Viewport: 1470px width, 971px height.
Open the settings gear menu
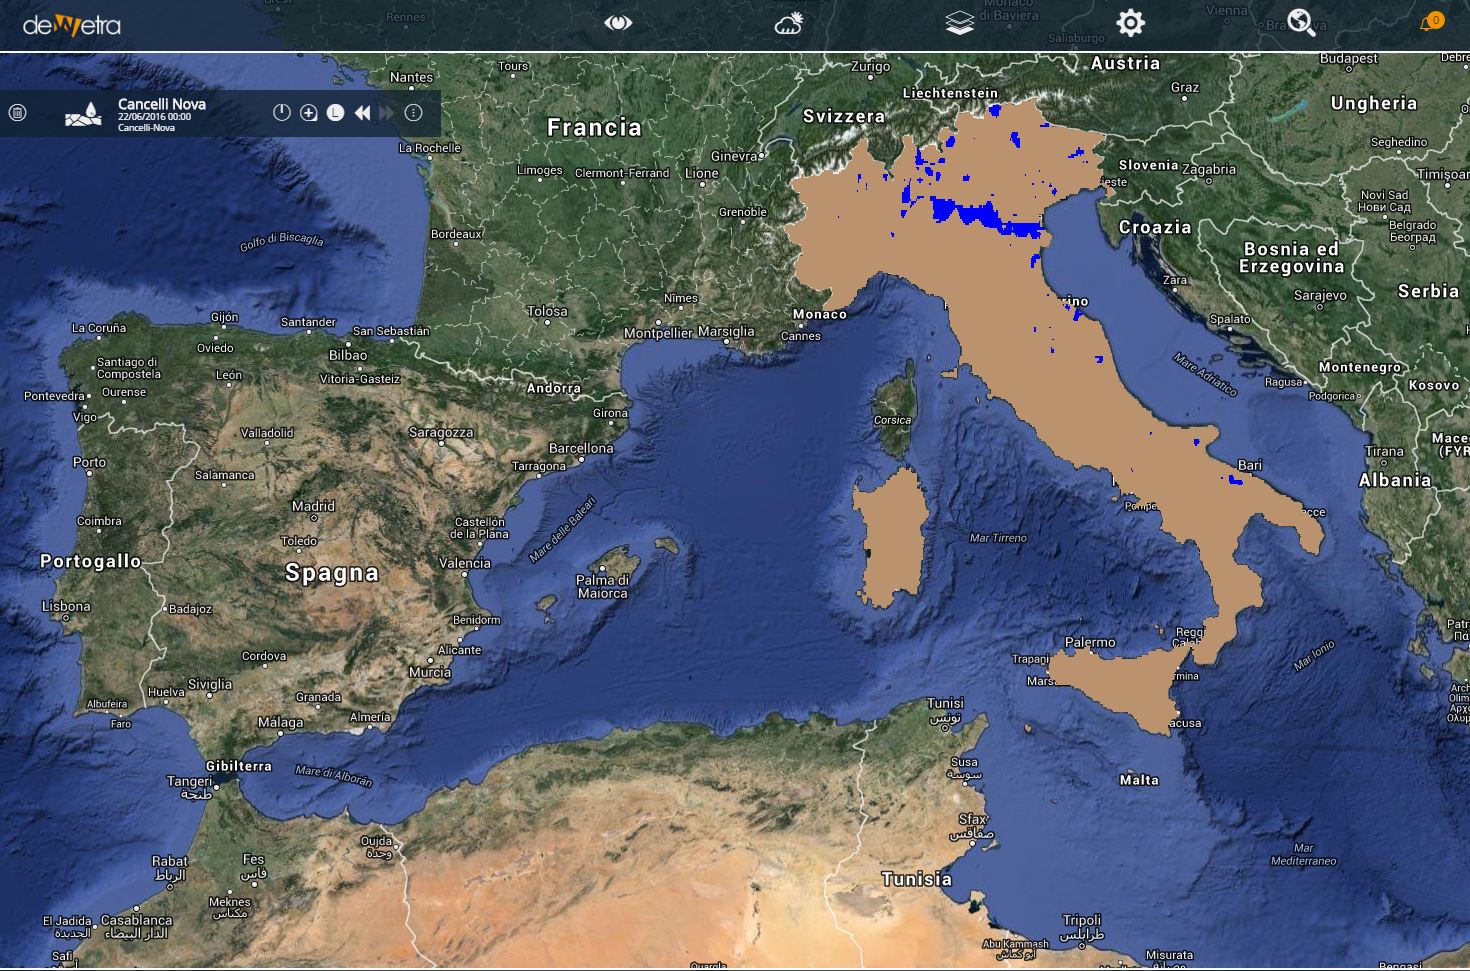coord(1130,23)
